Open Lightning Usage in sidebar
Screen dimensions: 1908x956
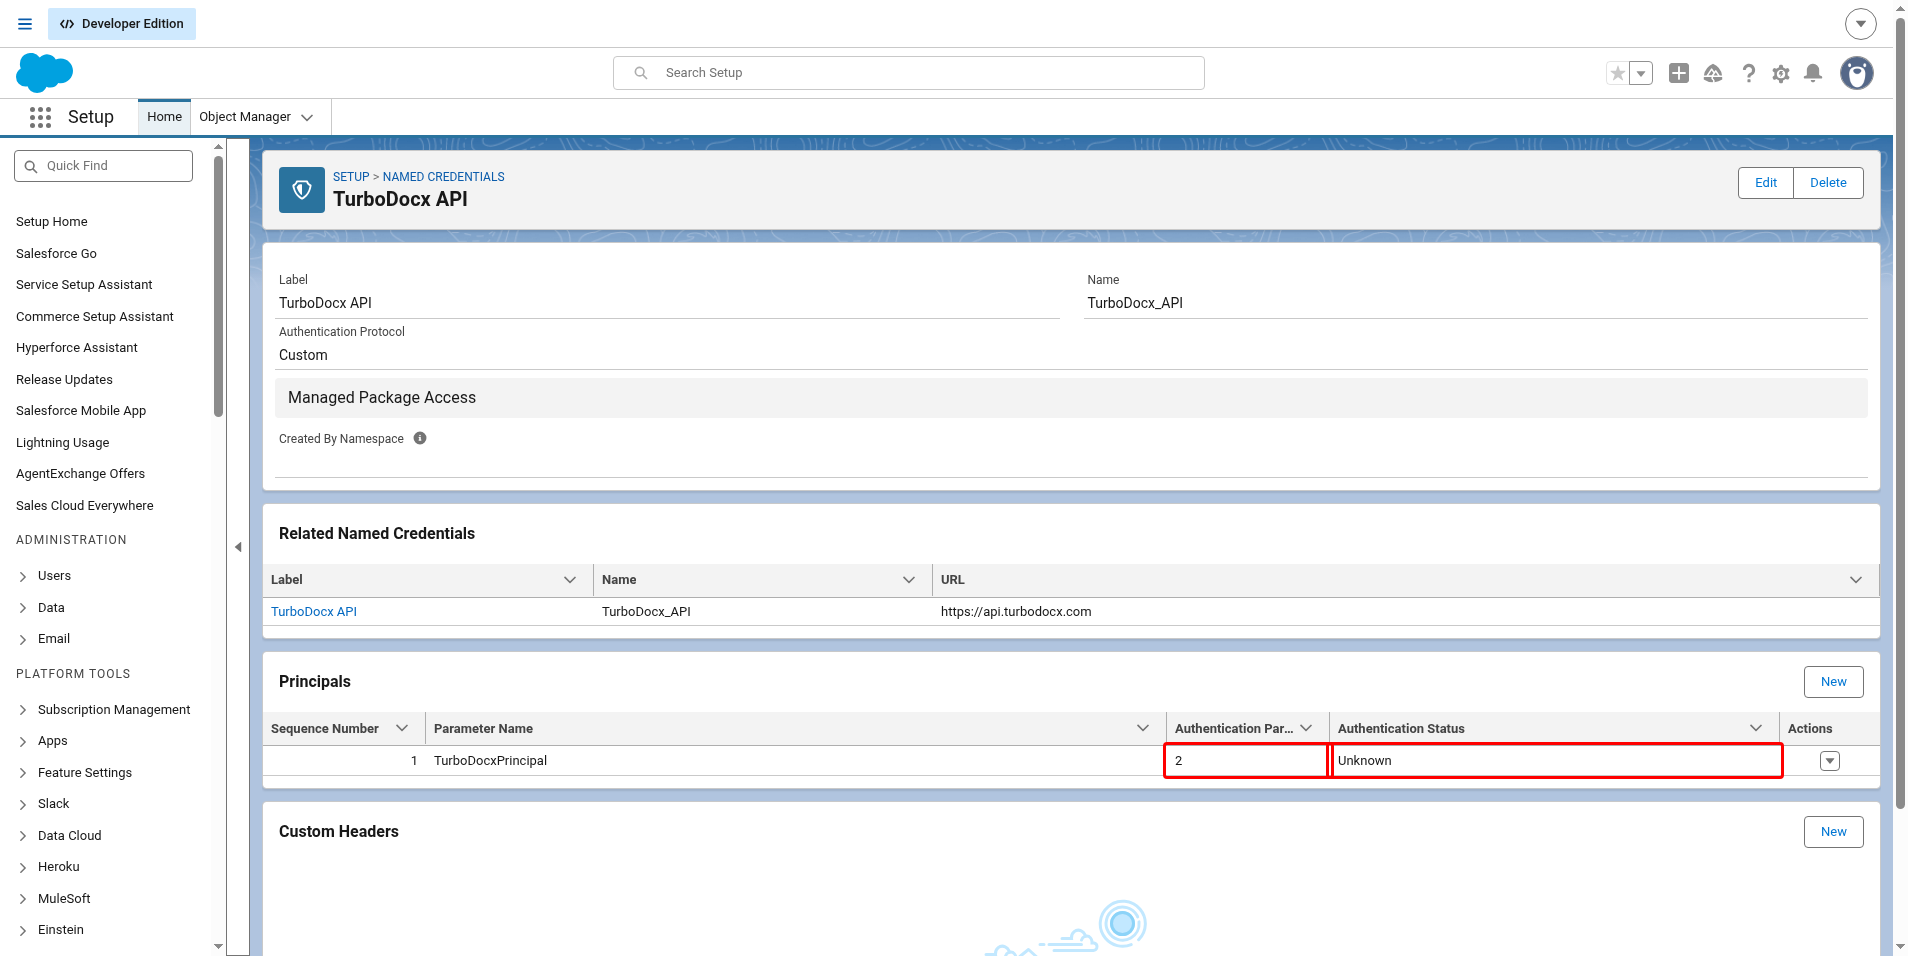(63, 443)
